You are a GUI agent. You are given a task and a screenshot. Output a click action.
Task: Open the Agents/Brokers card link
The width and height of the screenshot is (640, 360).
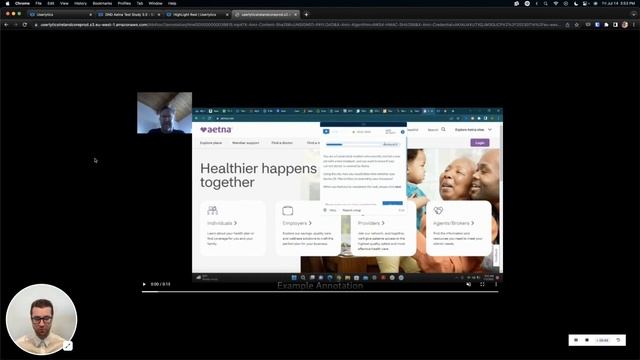click(453, 223)
